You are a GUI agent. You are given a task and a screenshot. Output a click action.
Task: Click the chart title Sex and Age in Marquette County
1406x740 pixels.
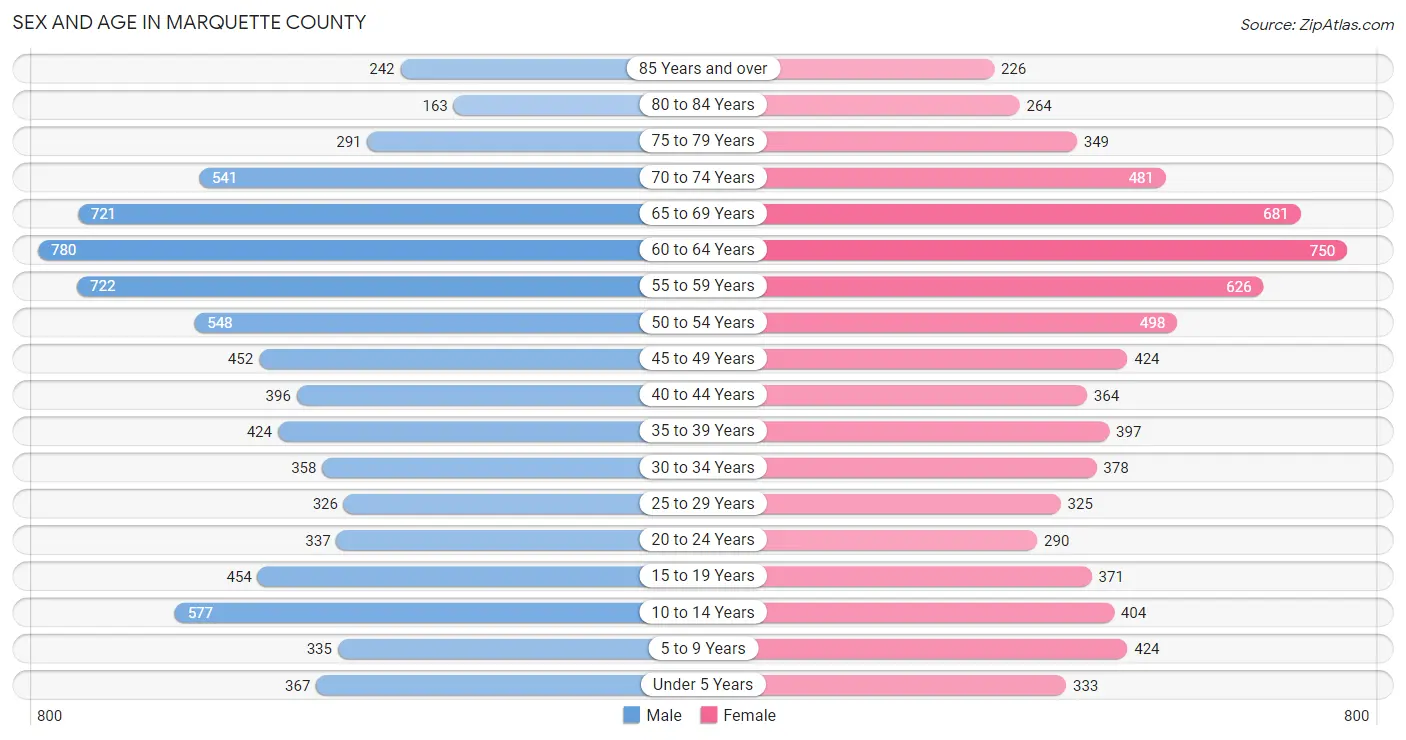pyautogui.click(x=189, y=22)
